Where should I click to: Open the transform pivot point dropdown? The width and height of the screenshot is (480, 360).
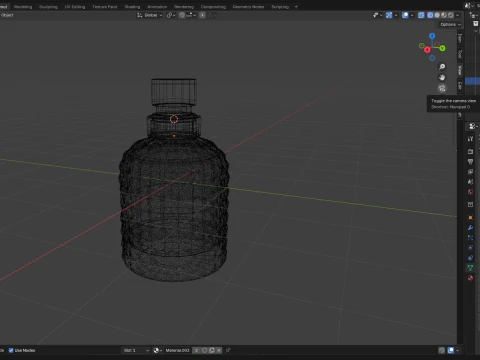tap(171, 15)
